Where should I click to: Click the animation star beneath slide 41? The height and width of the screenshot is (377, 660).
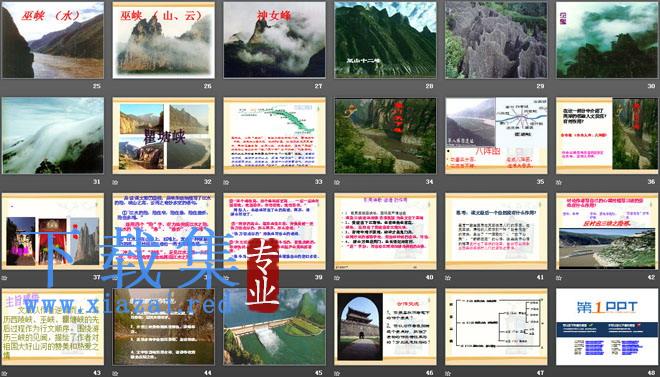448,278
